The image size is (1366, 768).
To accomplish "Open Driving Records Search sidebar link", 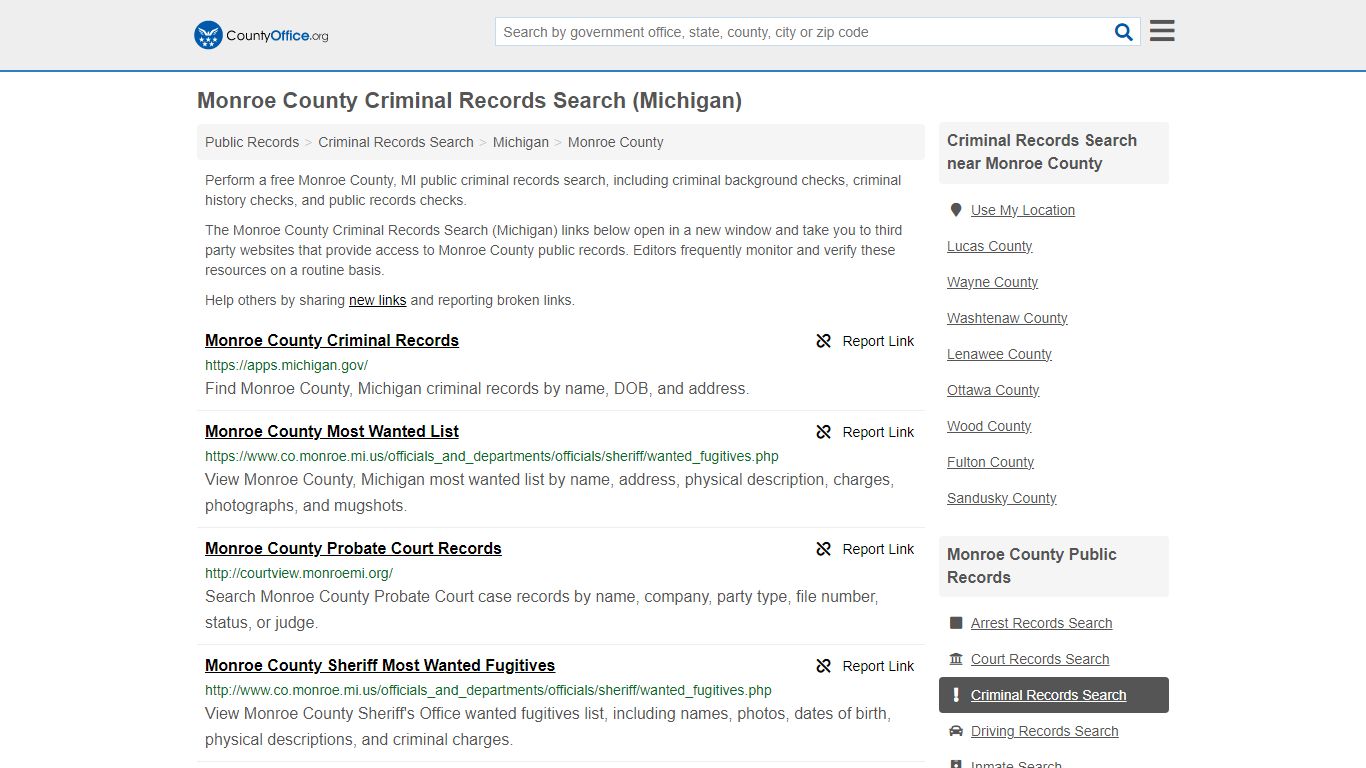I will pos(1045,731).
